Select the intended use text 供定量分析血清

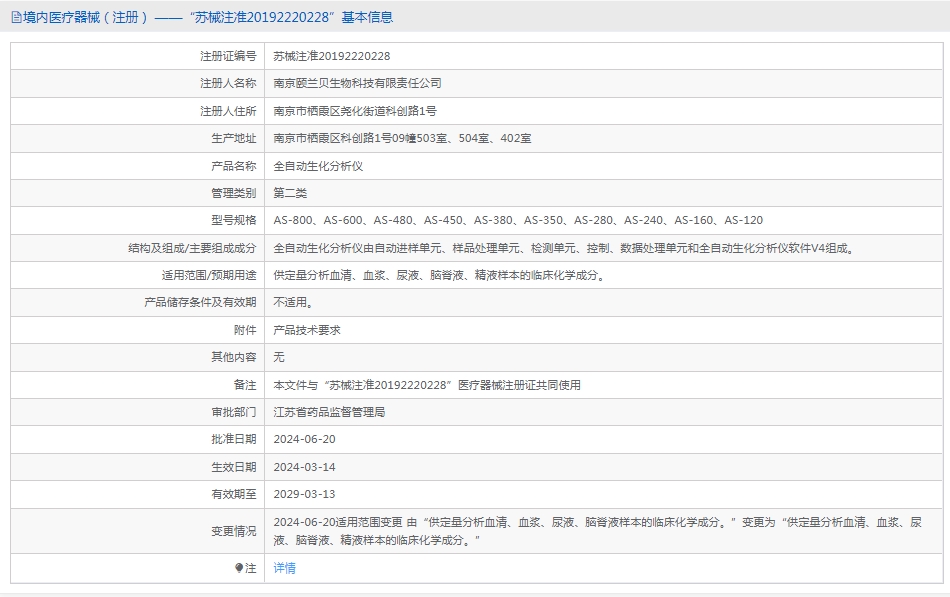[x=440, y=275]
